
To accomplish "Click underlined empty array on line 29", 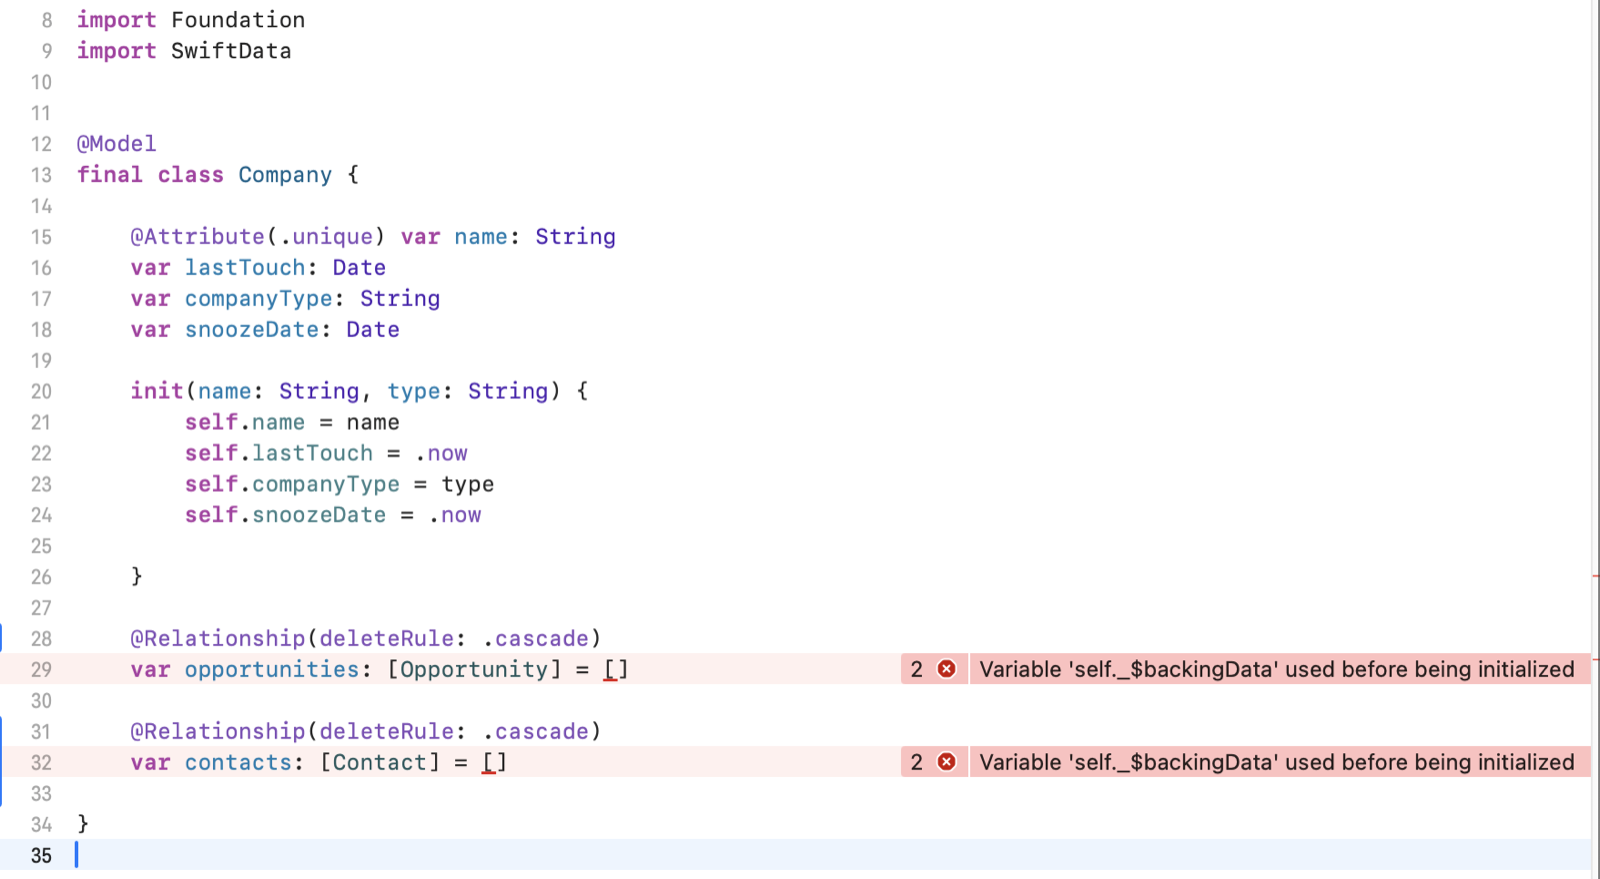I will point(616,670).
